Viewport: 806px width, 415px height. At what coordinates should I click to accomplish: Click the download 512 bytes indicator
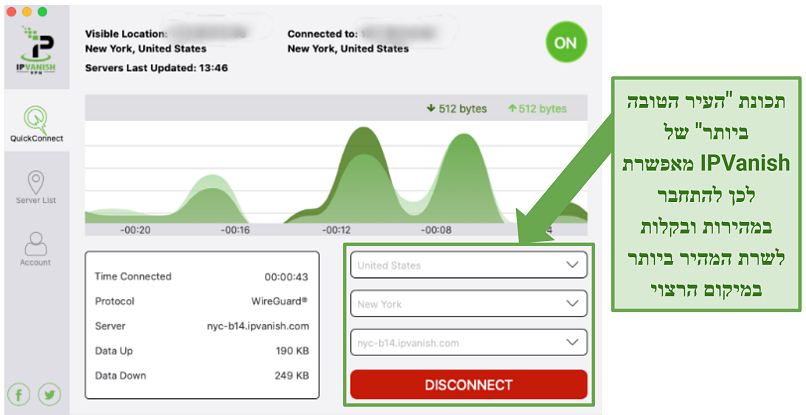point(456,109)
